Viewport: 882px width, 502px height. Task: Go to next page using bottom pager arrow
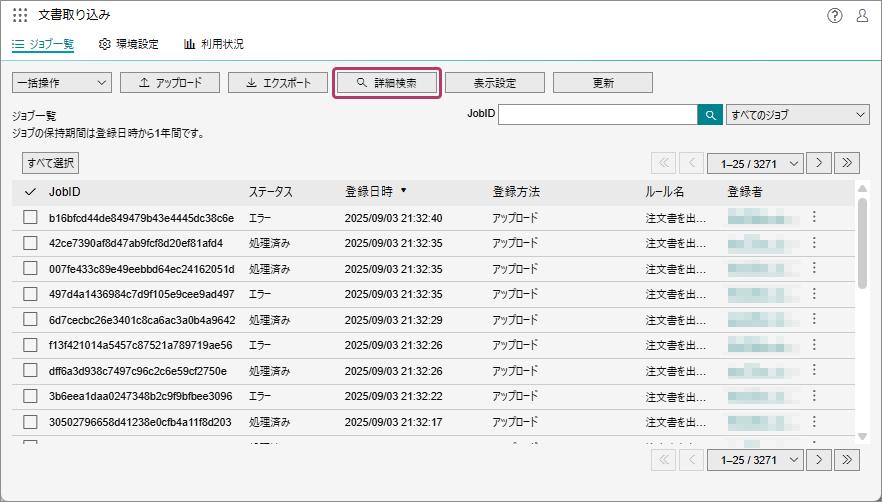pos(819,460)
